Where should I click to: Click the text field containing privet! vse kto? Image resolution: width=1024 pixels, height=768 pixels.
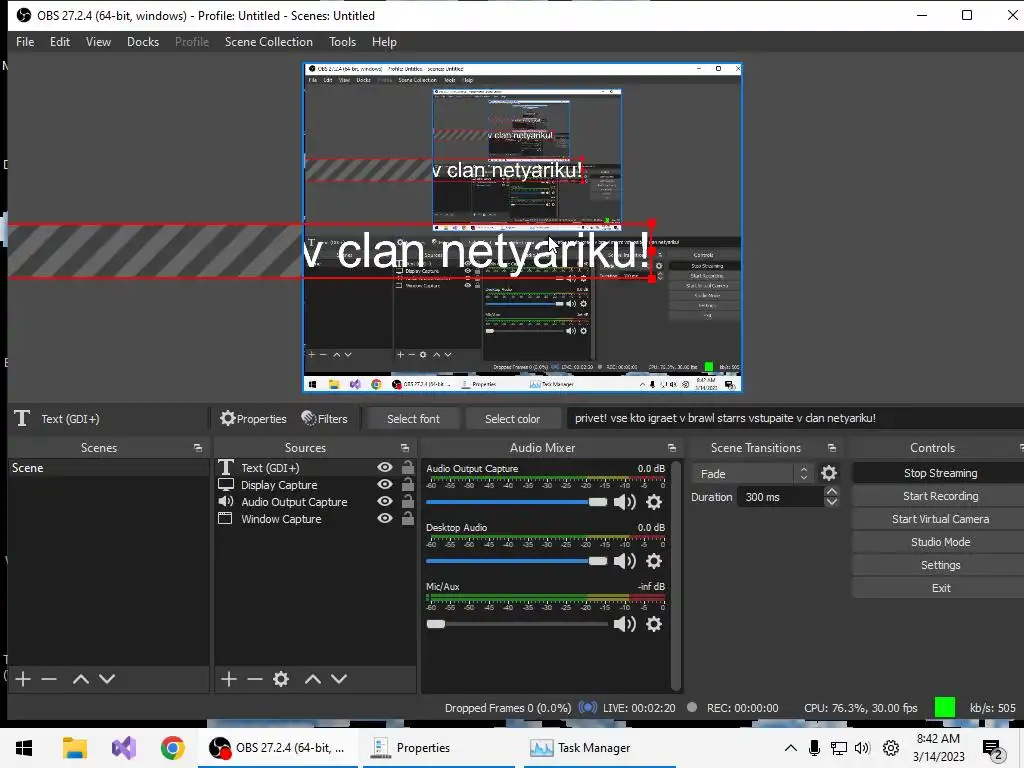click(795, 418)
